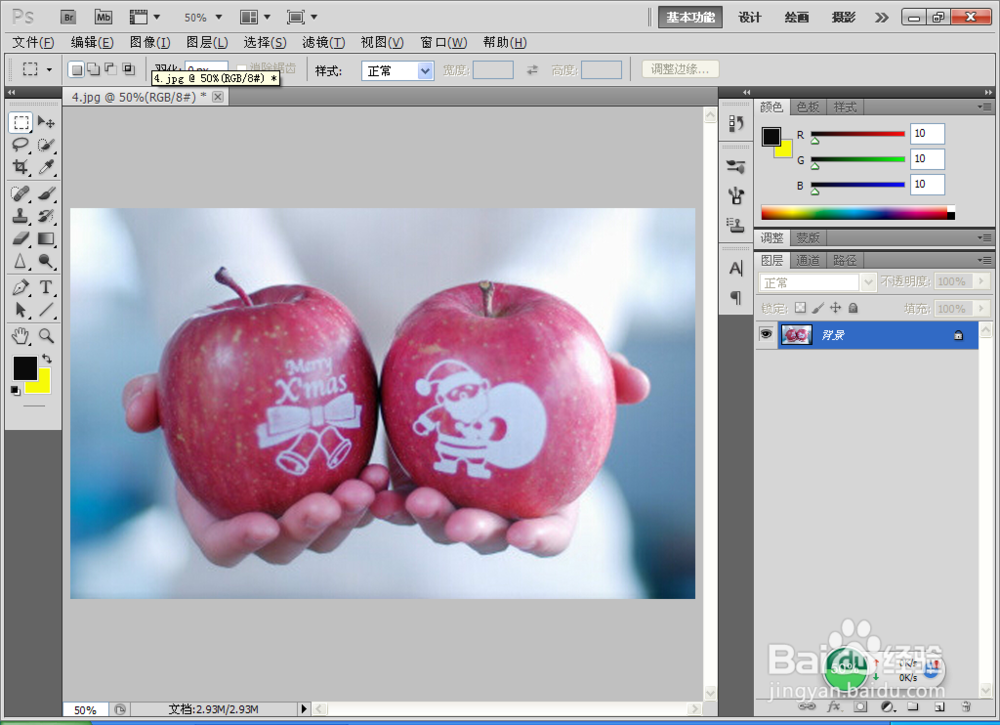Viewport: 1000px width, 725px height.
Task: Select the Pen tool
Action: (x=21, y=287)
